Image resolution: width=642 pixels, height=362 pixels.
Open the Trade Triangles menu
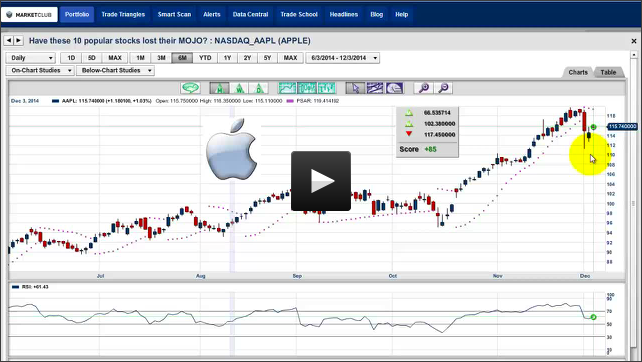pos(123,14)
